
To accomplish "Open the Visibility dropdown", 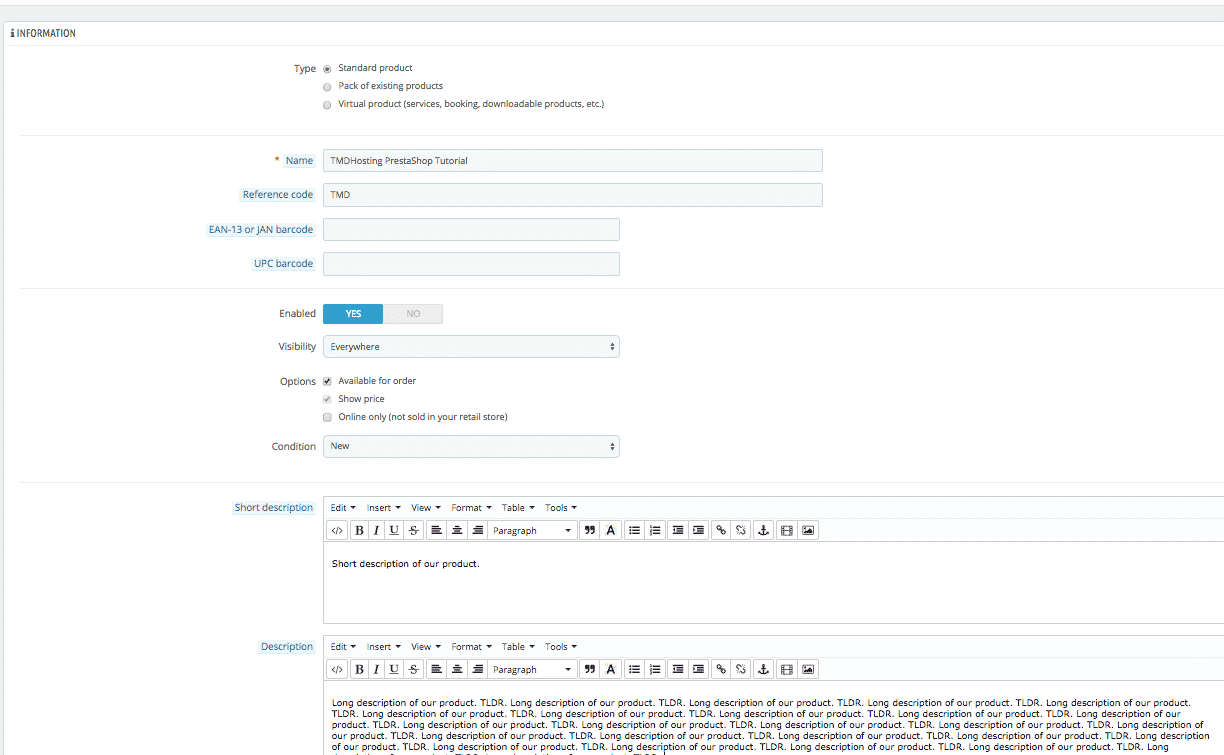I will point(471,346).
